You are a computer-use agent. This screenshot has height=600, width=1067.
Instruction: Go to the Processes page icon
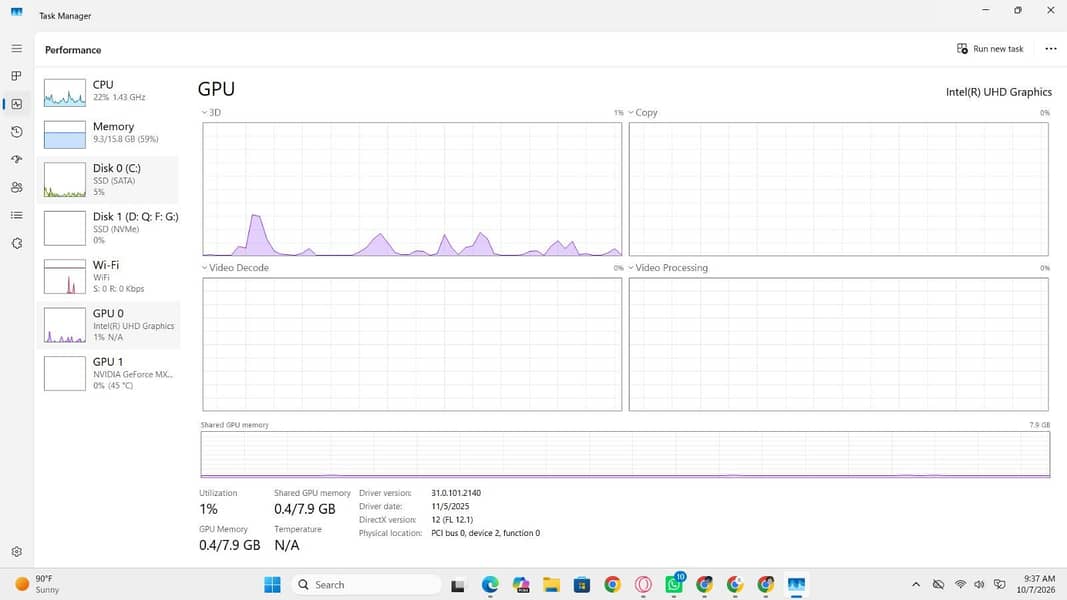click(16, 76)
